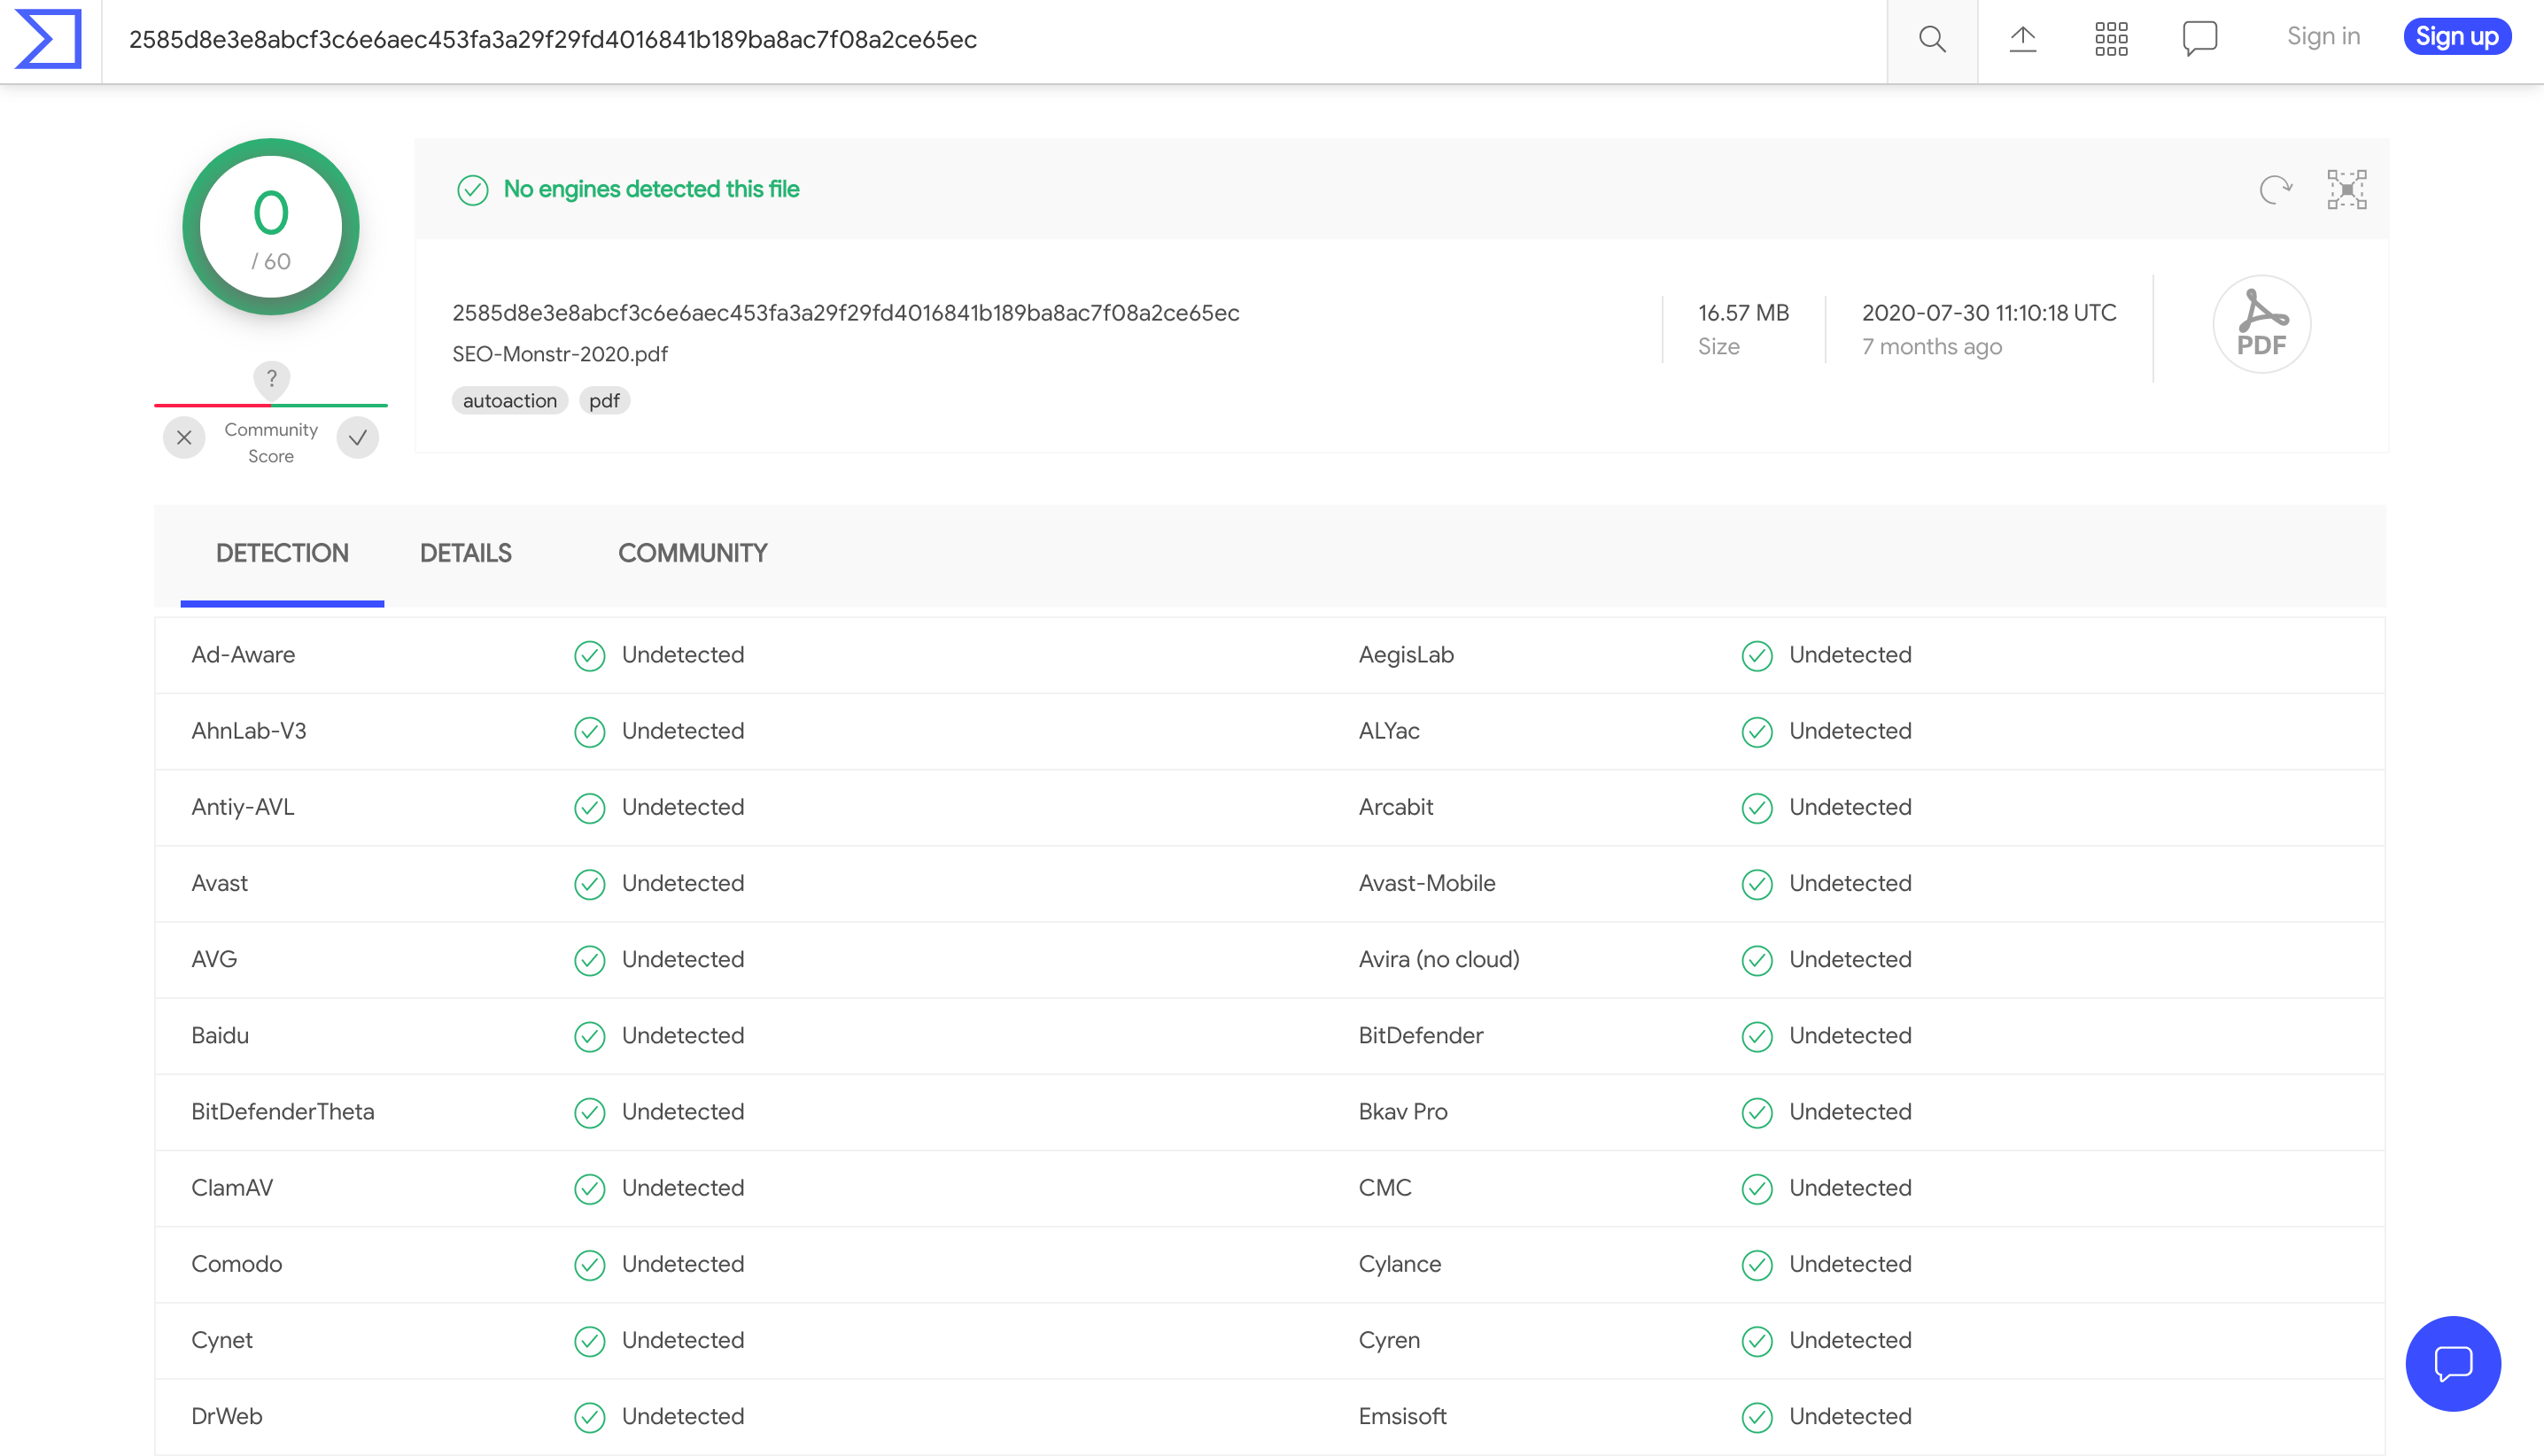Switch to the DETAILS tab
The height and width of the screenshot is (1456, 2544).
(465, 553)
